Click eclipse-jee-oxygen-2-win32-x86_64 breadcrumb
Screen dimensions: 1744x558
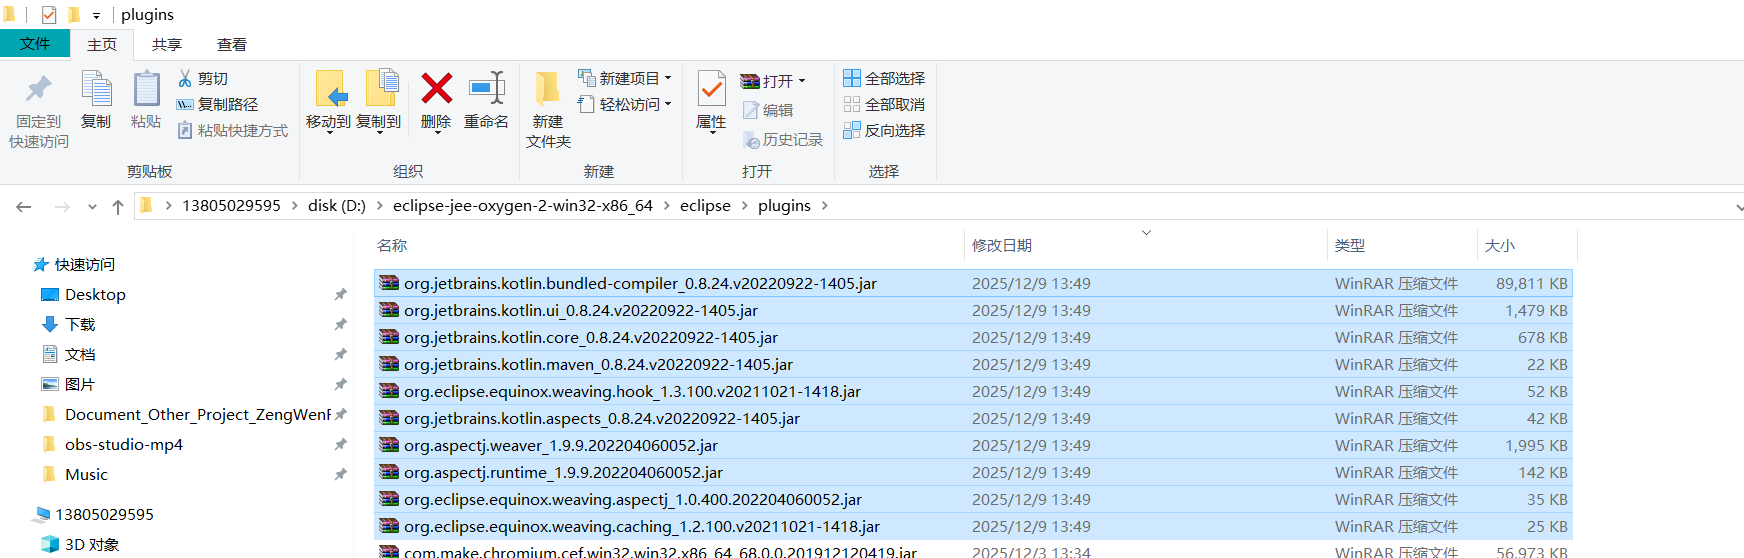pyautogui.click(x=523, y=206)
